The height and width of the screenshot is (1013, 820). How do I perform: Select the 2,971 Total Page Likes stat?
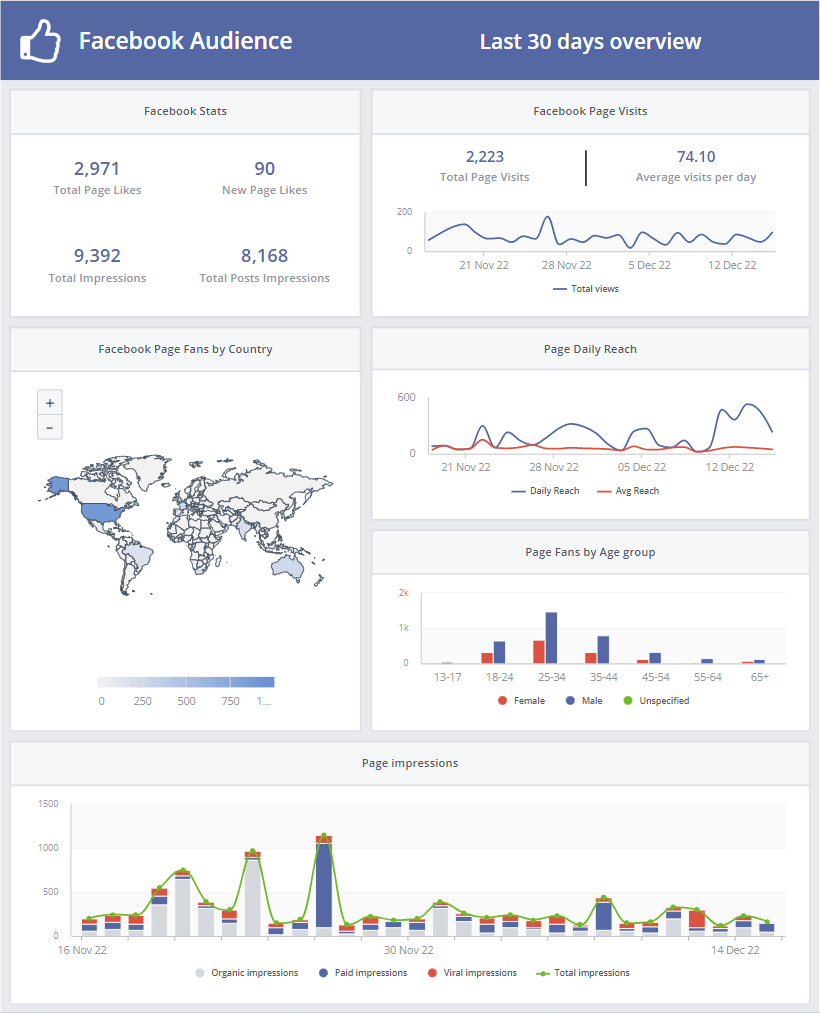coord(97,169)
